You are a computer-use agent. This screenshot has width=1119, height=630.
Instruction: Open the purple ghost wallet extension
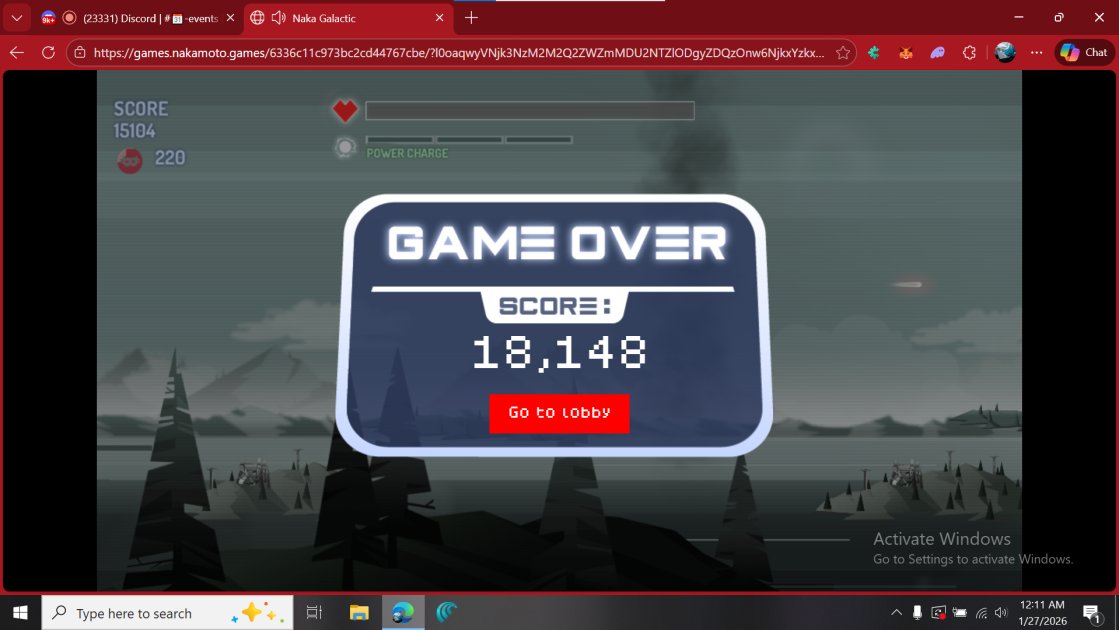point(938,52)
